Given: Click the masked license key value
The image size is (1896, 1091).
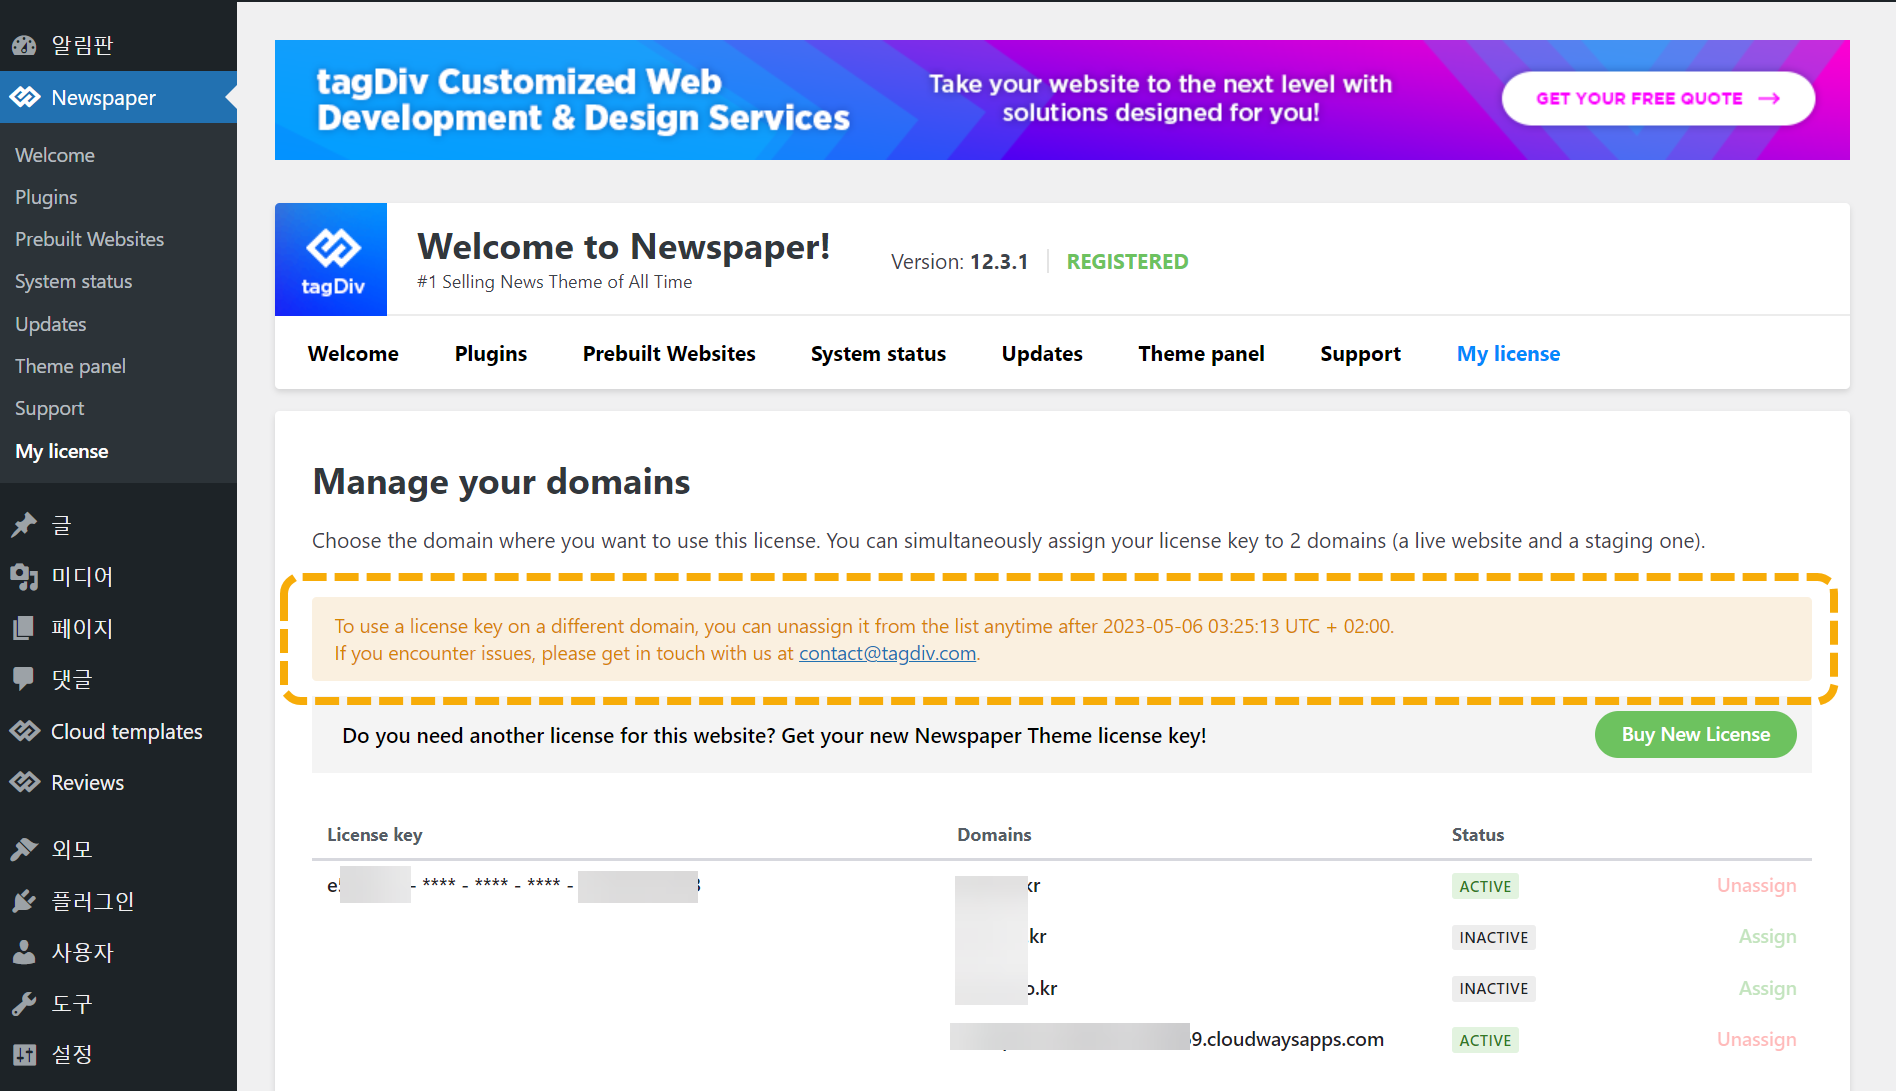Looking at the screenshot, I should pyautogui.click(x=514, y=886).
